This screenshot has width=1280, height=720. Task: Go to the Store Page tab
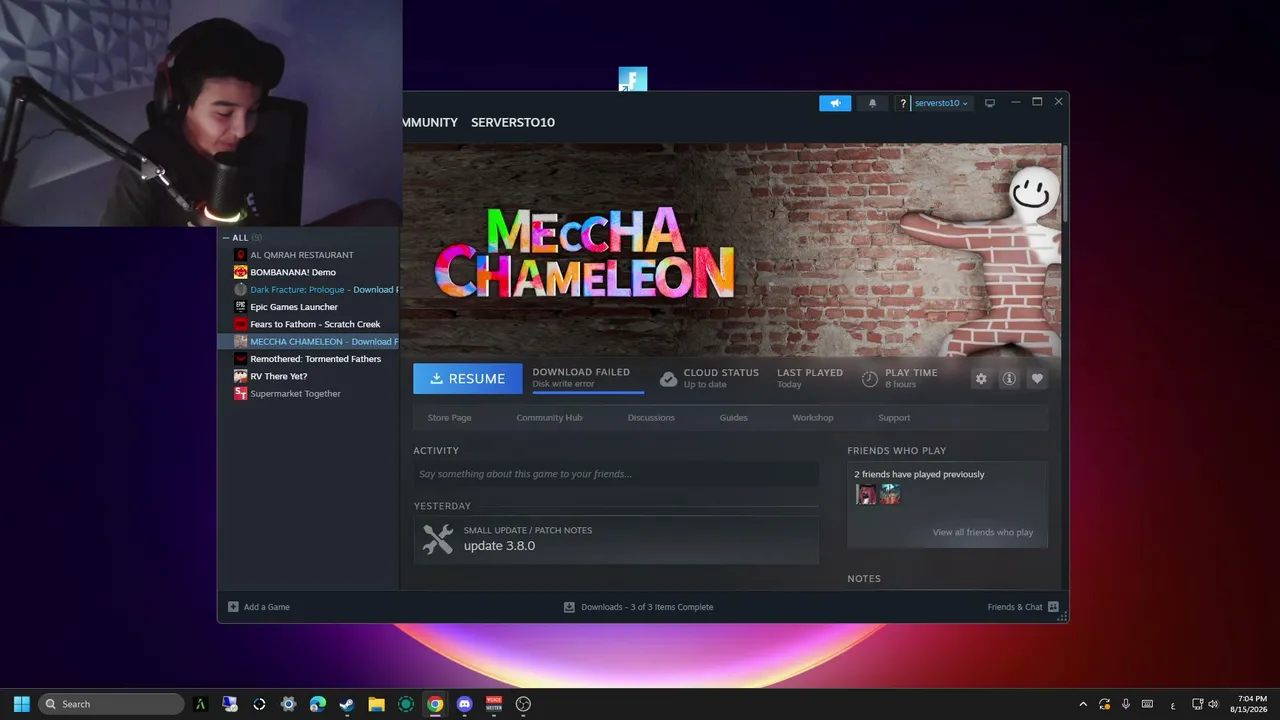[x=449, y=418]
